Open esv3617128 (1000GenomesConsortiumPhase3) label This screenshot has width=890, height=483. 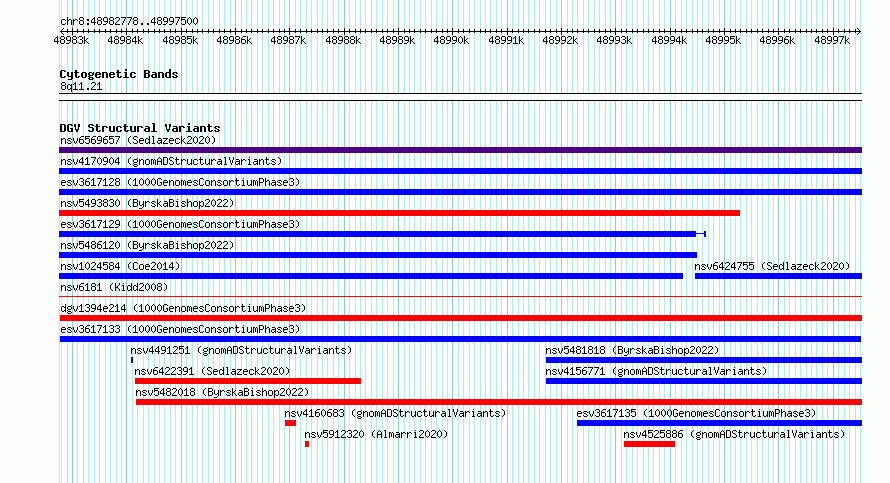[180, 182]
